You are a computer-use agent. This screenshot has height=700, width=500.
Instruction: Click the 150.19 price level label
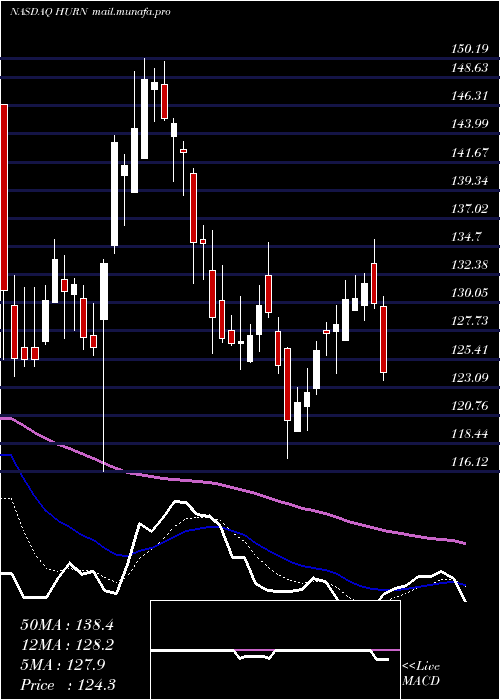pyautogui.click(x=470, y=49)
